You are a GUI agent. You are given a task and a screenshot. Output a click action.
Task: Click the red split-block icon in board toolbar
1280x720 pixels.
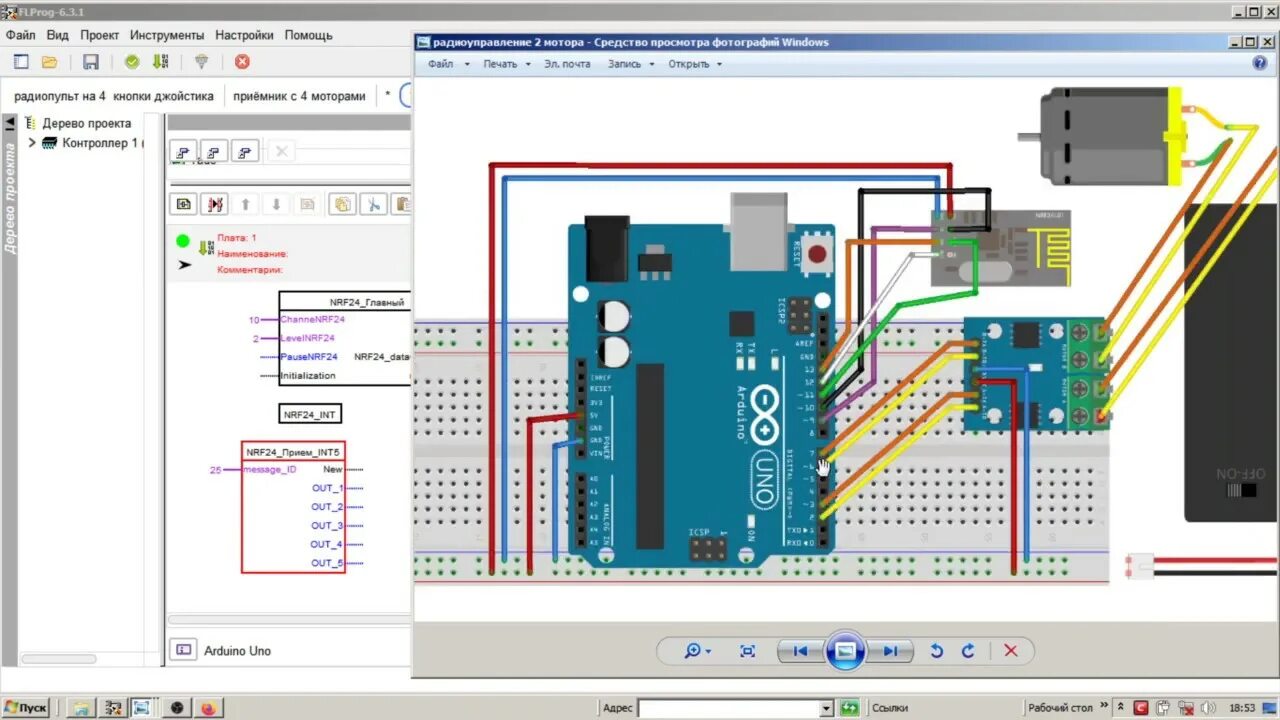tap(214, 204)
